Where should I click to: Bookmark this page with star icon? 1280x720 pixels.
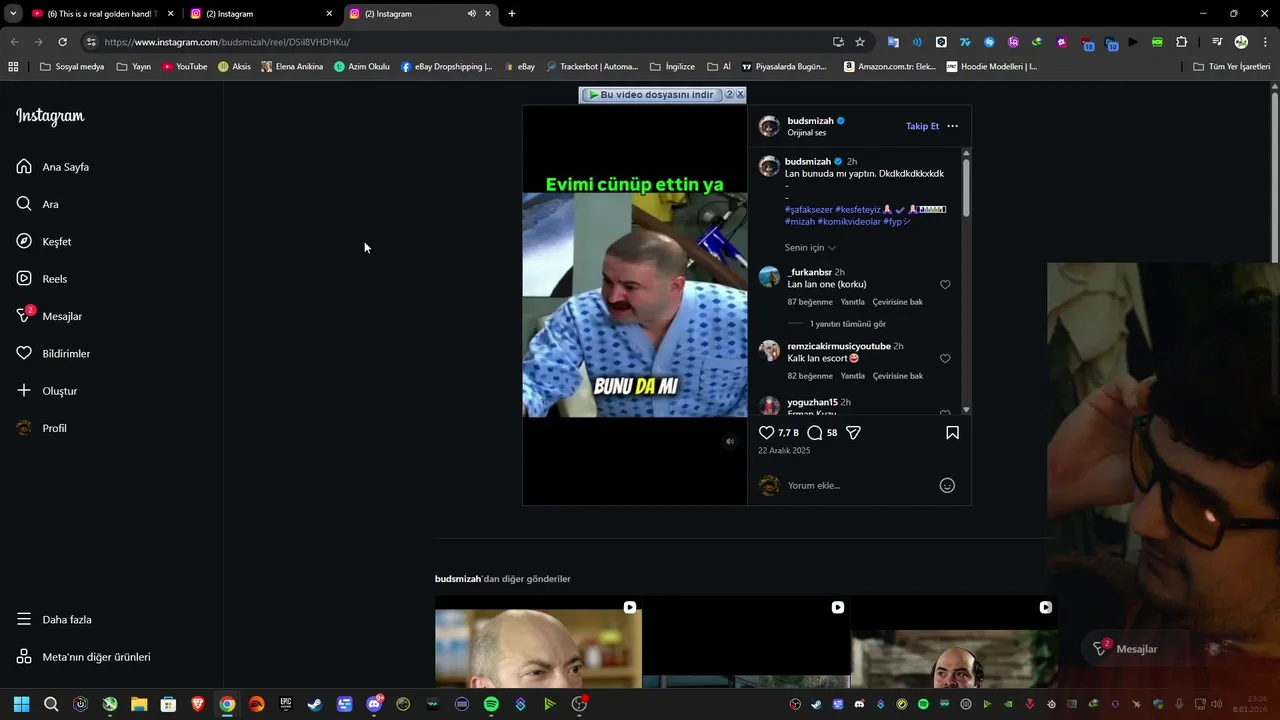[x=860, y=42]
